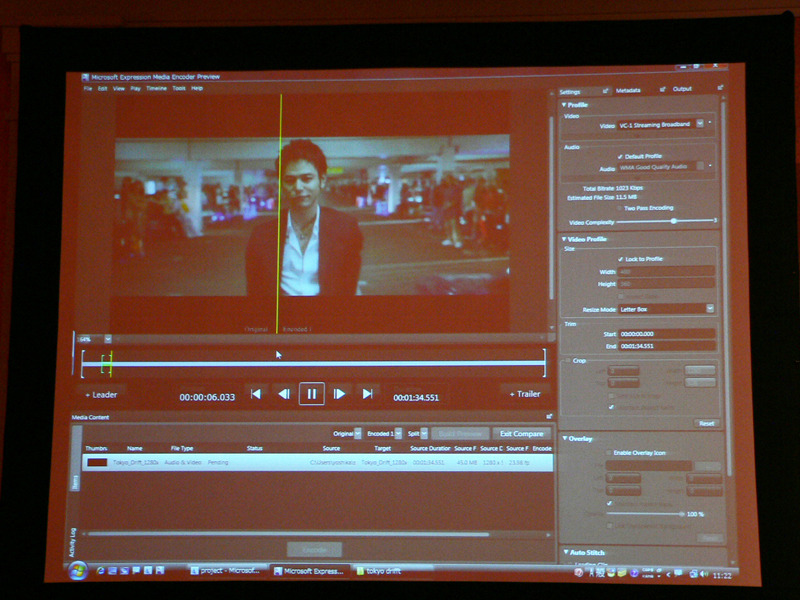
Task: Open the View menu
Action: pyautogui.click(x=119, y=88)
